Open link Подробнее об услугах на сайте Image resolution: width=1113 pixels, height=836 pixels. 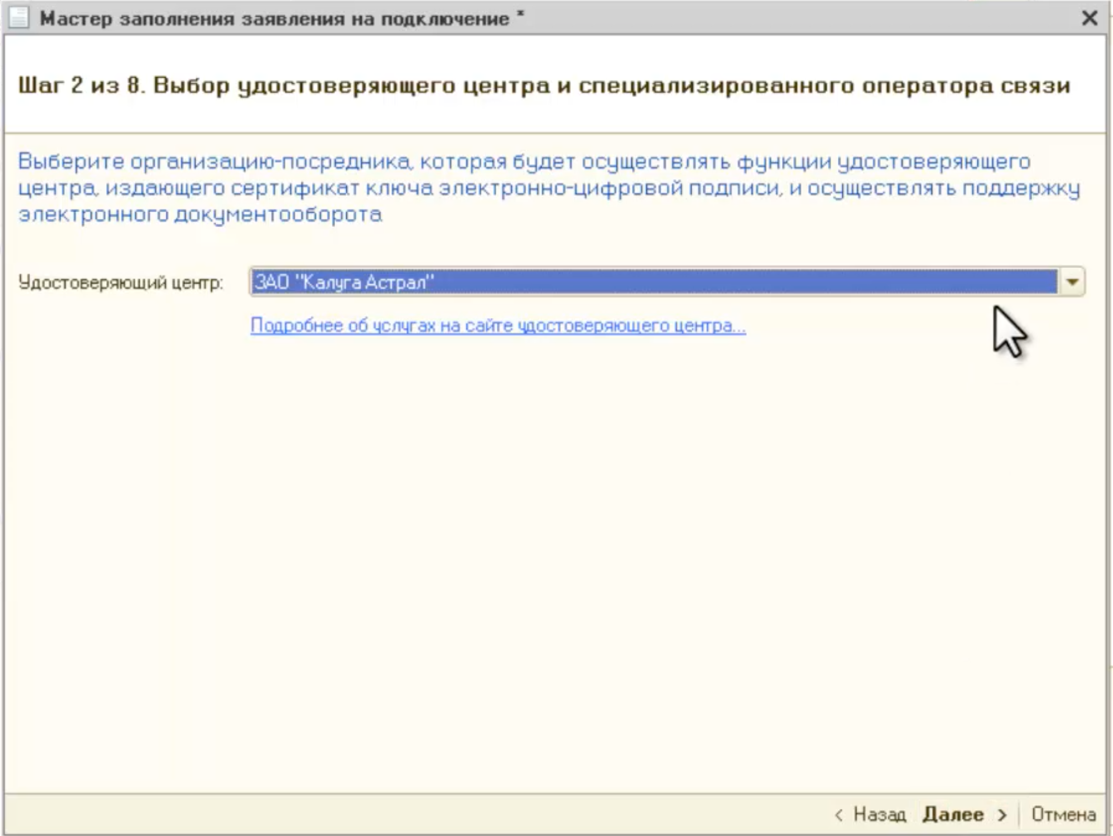498,326
